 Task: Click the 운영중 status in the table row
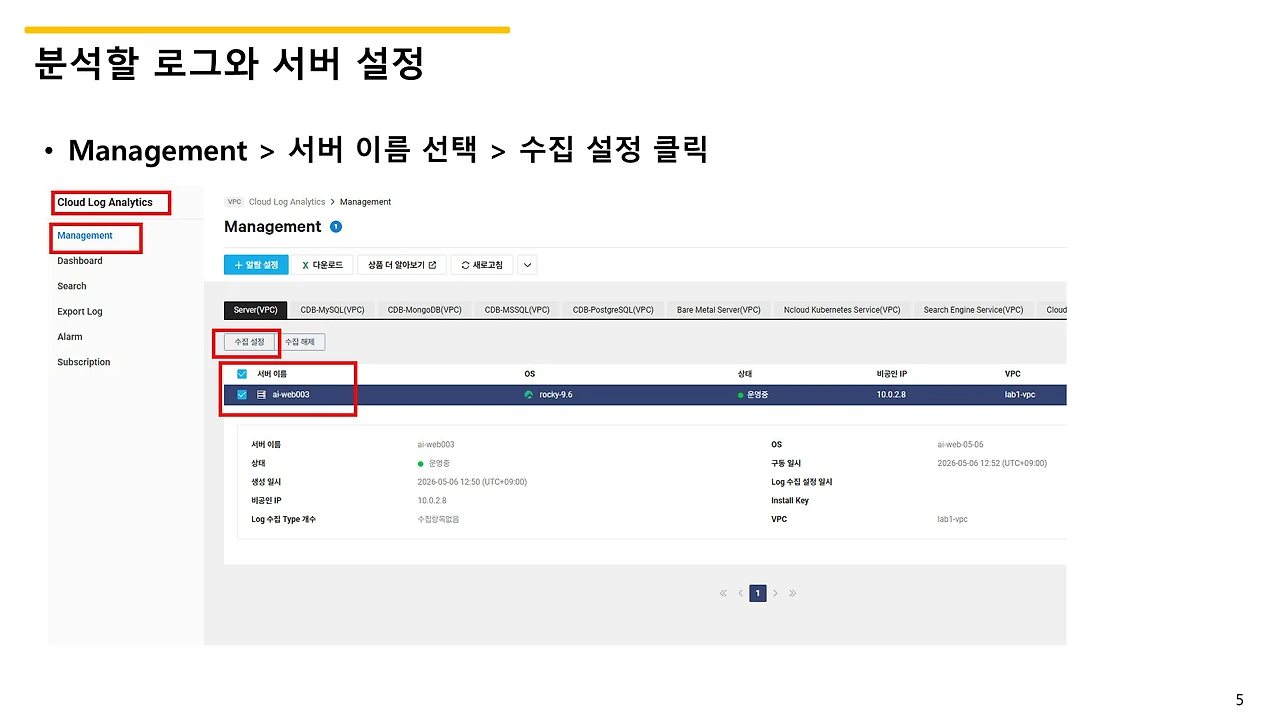tap(758, 395)
